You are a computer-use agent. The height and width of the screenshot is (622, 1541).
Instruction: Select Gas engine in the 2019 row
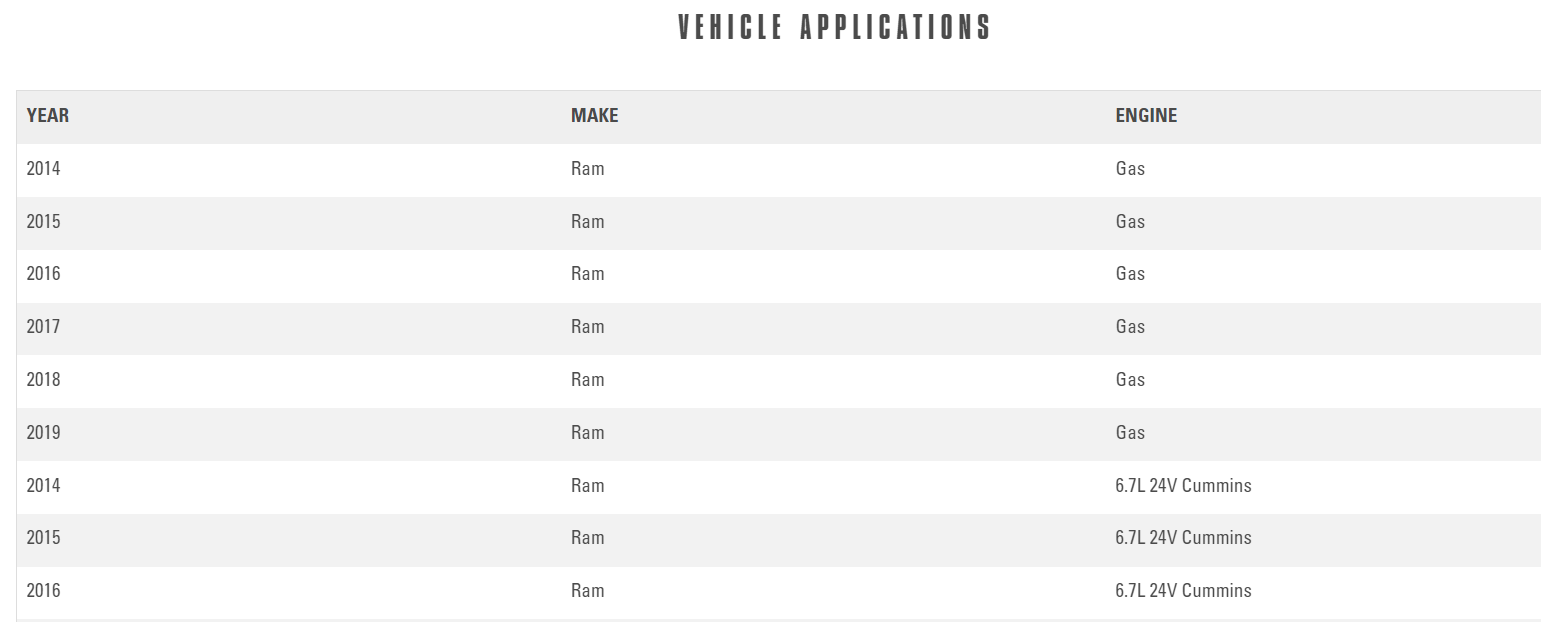(x=1130, y=433)
